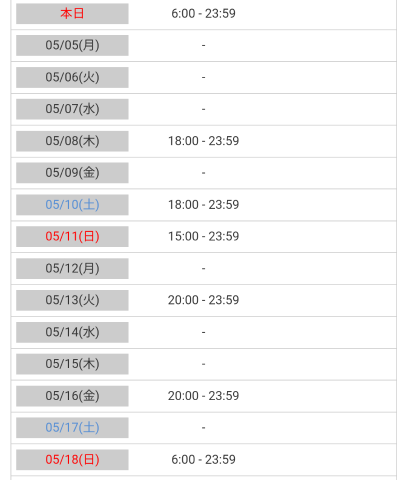Viewport: 407px width, 480px height.
Task: Click the 05/15(木) date label
Action: (72, 364)
